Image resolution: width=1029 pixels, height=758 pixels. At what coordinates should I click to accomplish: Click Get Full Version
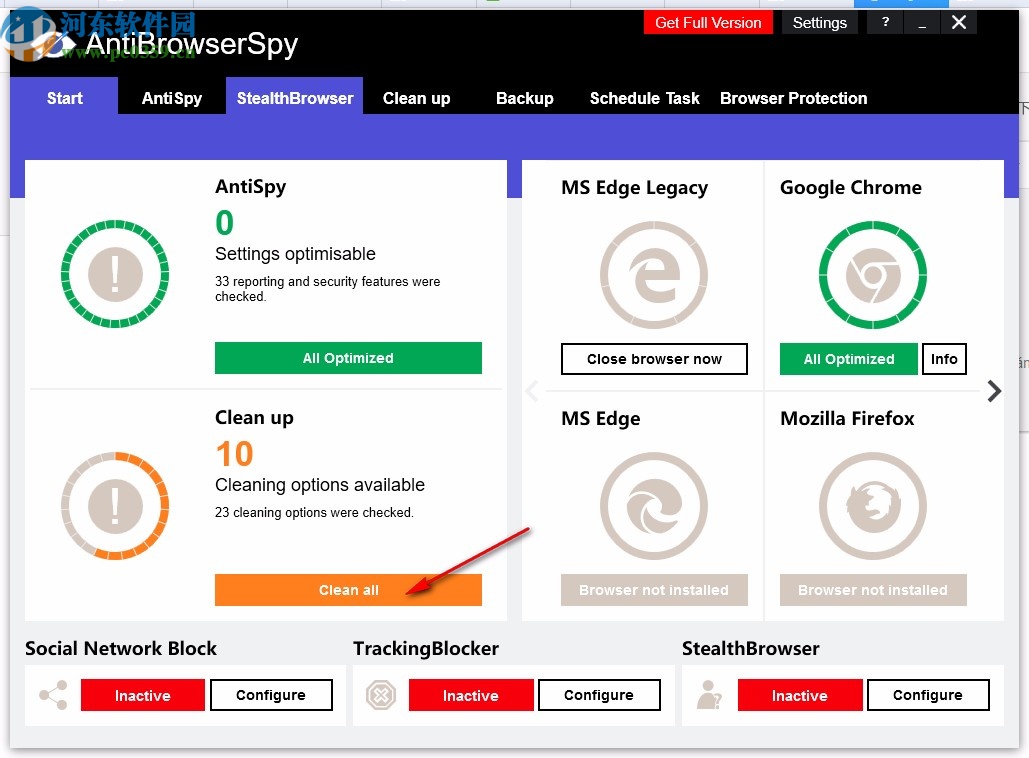click(708, 22)
